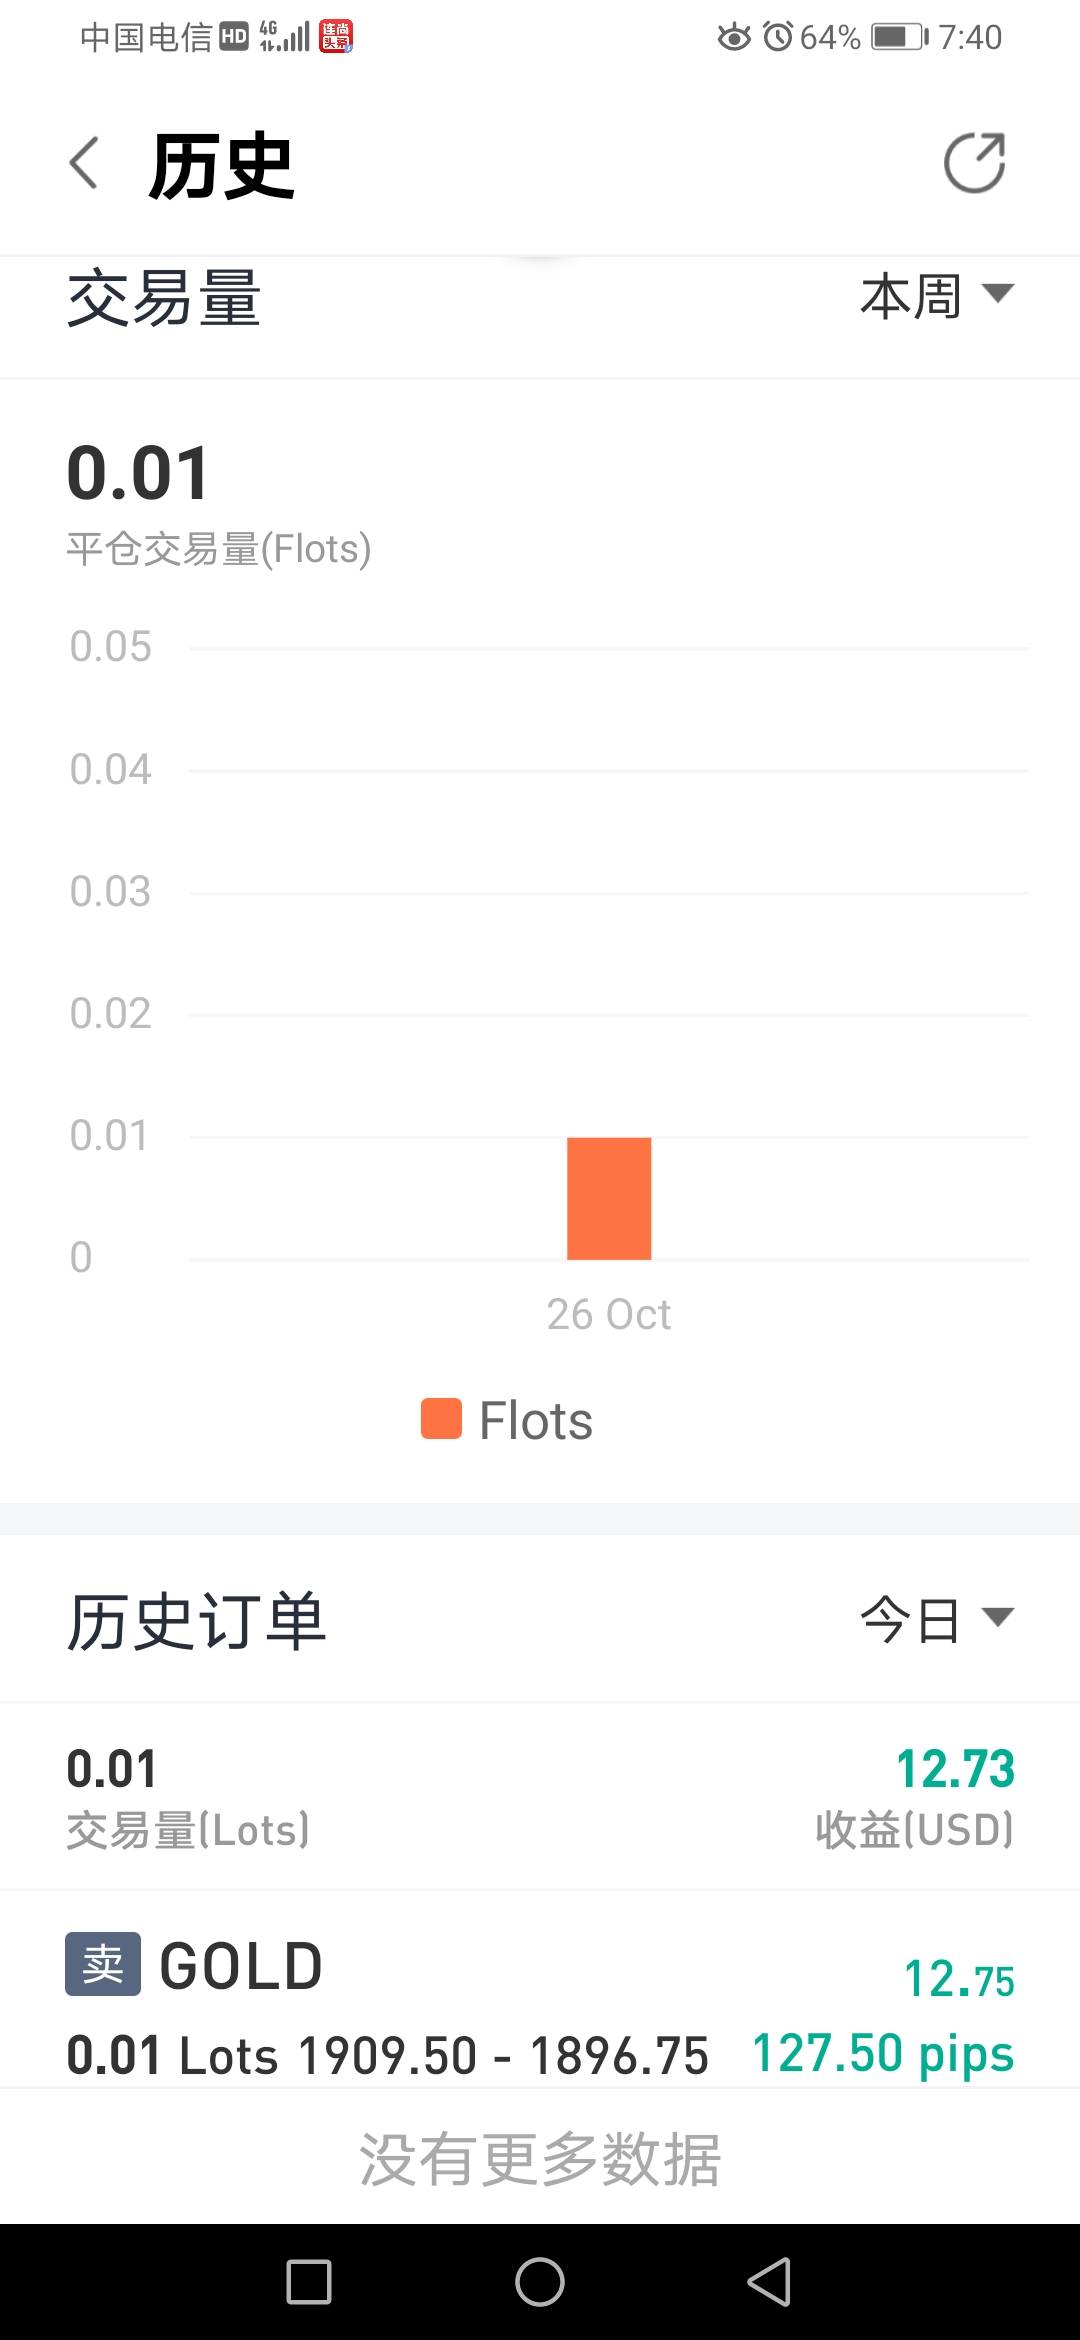Open the 今日 history orders dropdown
1080x2340 pixels.
click(x=936, y=1619)
